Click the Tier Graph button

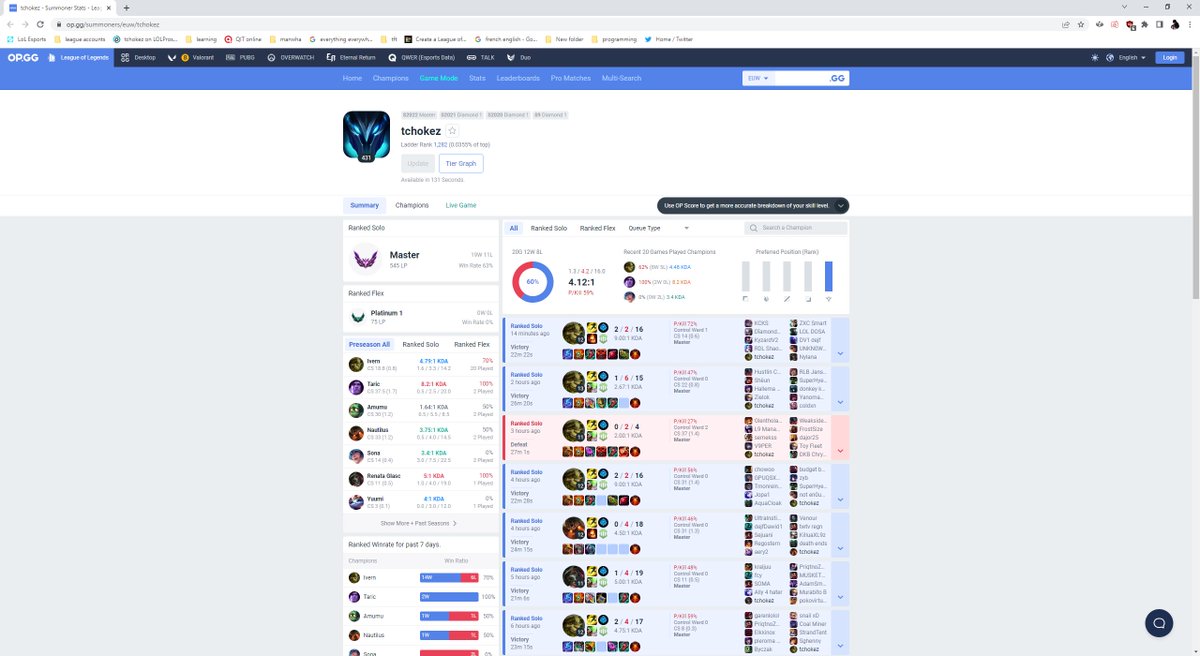pyautogui.click(x=460, y=163)
